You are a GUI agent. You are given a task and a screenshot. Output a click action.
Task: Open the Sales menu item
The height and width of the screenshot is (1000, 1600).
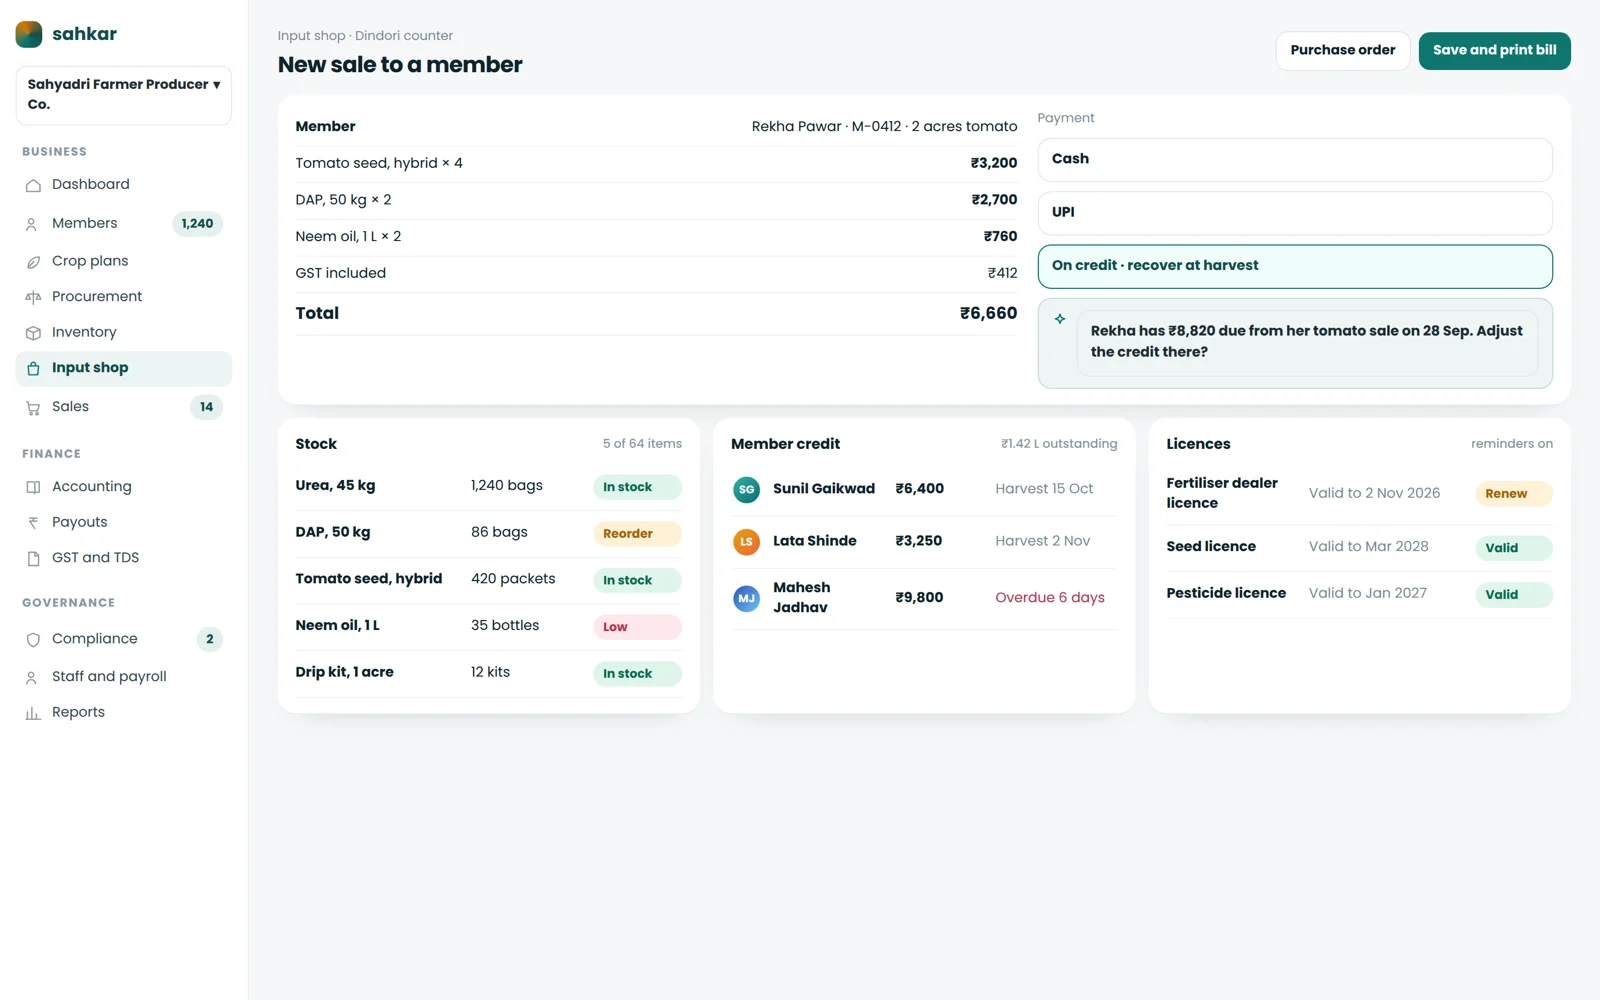[x=124, y=407]
